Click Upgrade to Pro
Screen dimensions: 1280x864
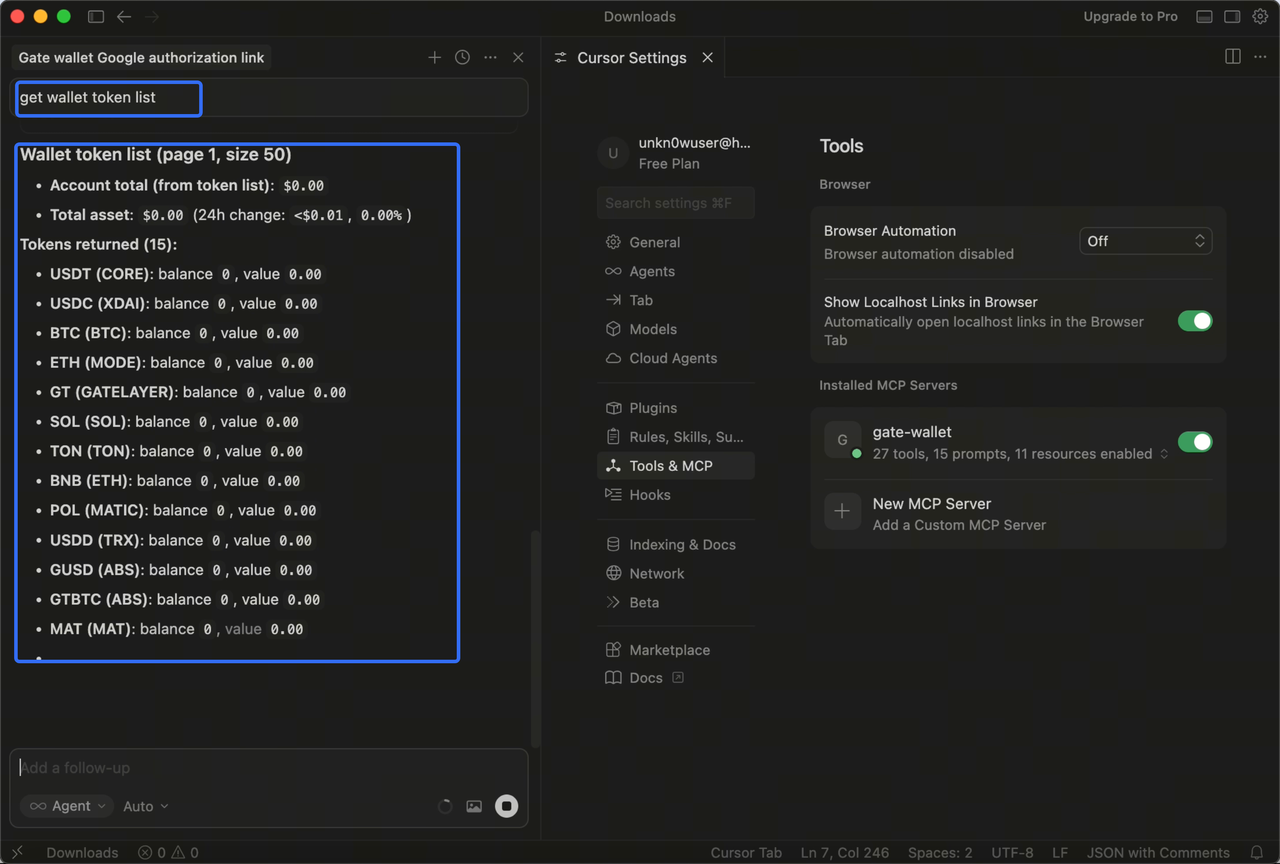tap(1130, 17)
